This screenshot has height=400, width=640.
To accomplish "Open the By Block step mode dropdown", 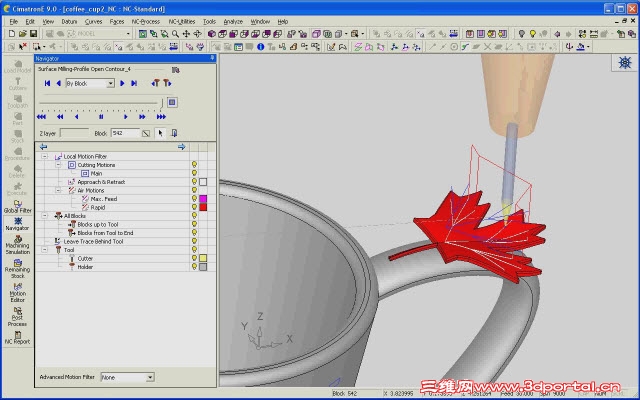I will [110, 83].
